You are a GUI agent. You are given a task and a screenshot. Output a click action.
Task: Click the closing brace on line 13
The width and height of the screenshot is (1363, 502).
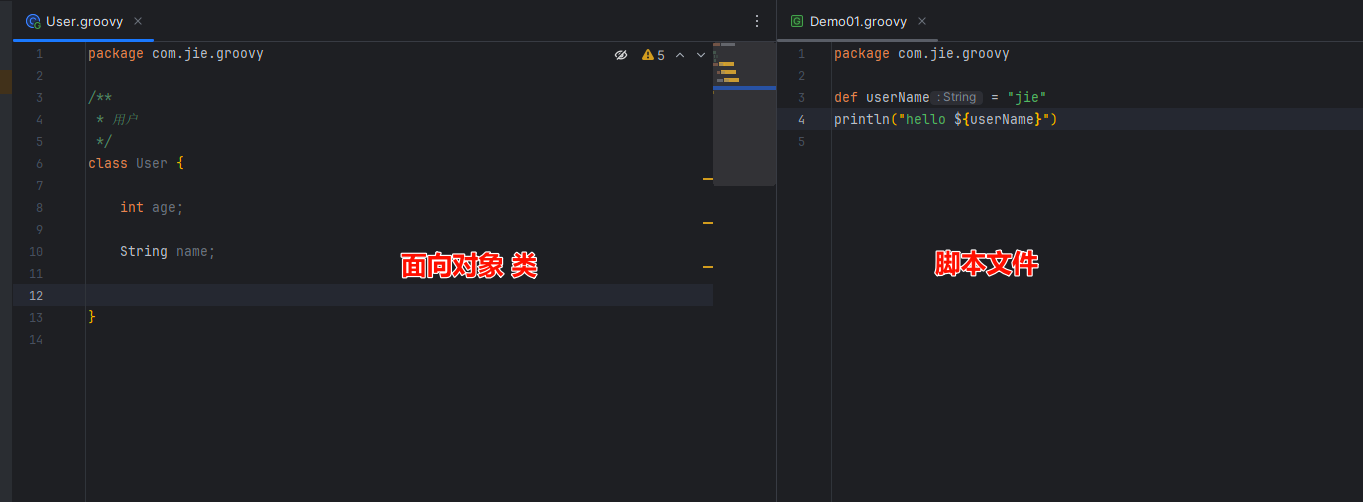[92, 317]
